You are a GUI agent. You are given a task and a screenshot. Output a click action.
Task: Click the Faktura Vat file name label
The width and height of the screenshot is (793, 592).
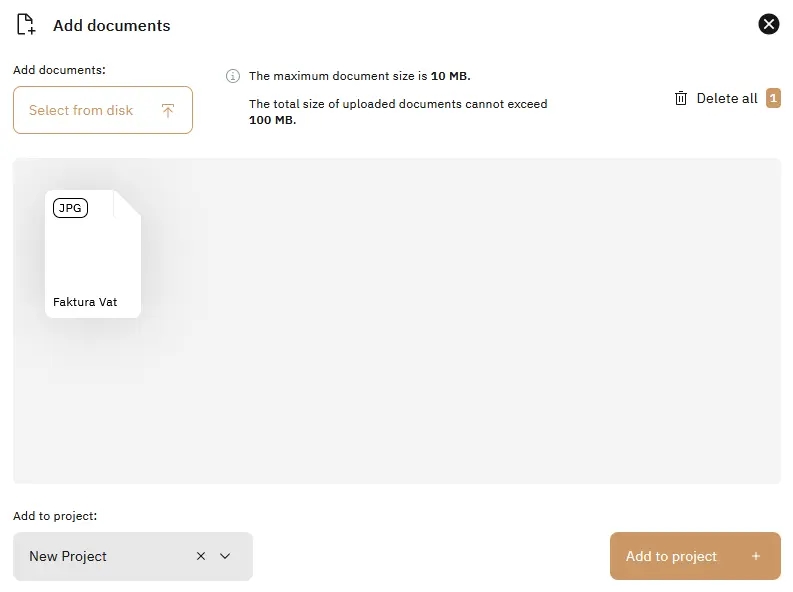tap(85, 302)
